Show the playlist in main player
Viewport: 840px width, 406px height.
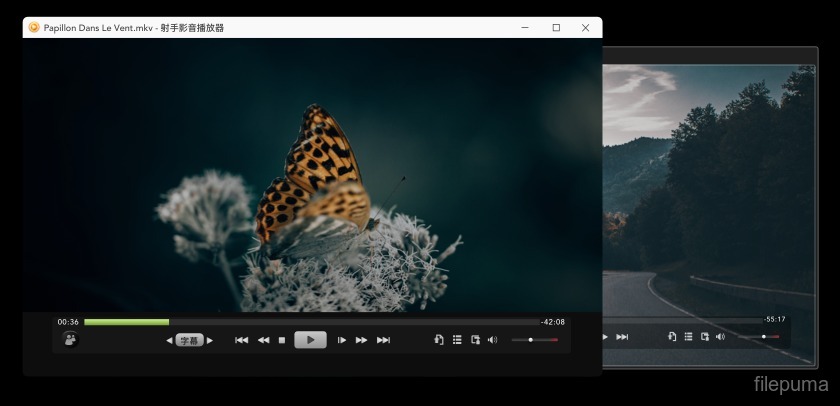click(457, 340)
